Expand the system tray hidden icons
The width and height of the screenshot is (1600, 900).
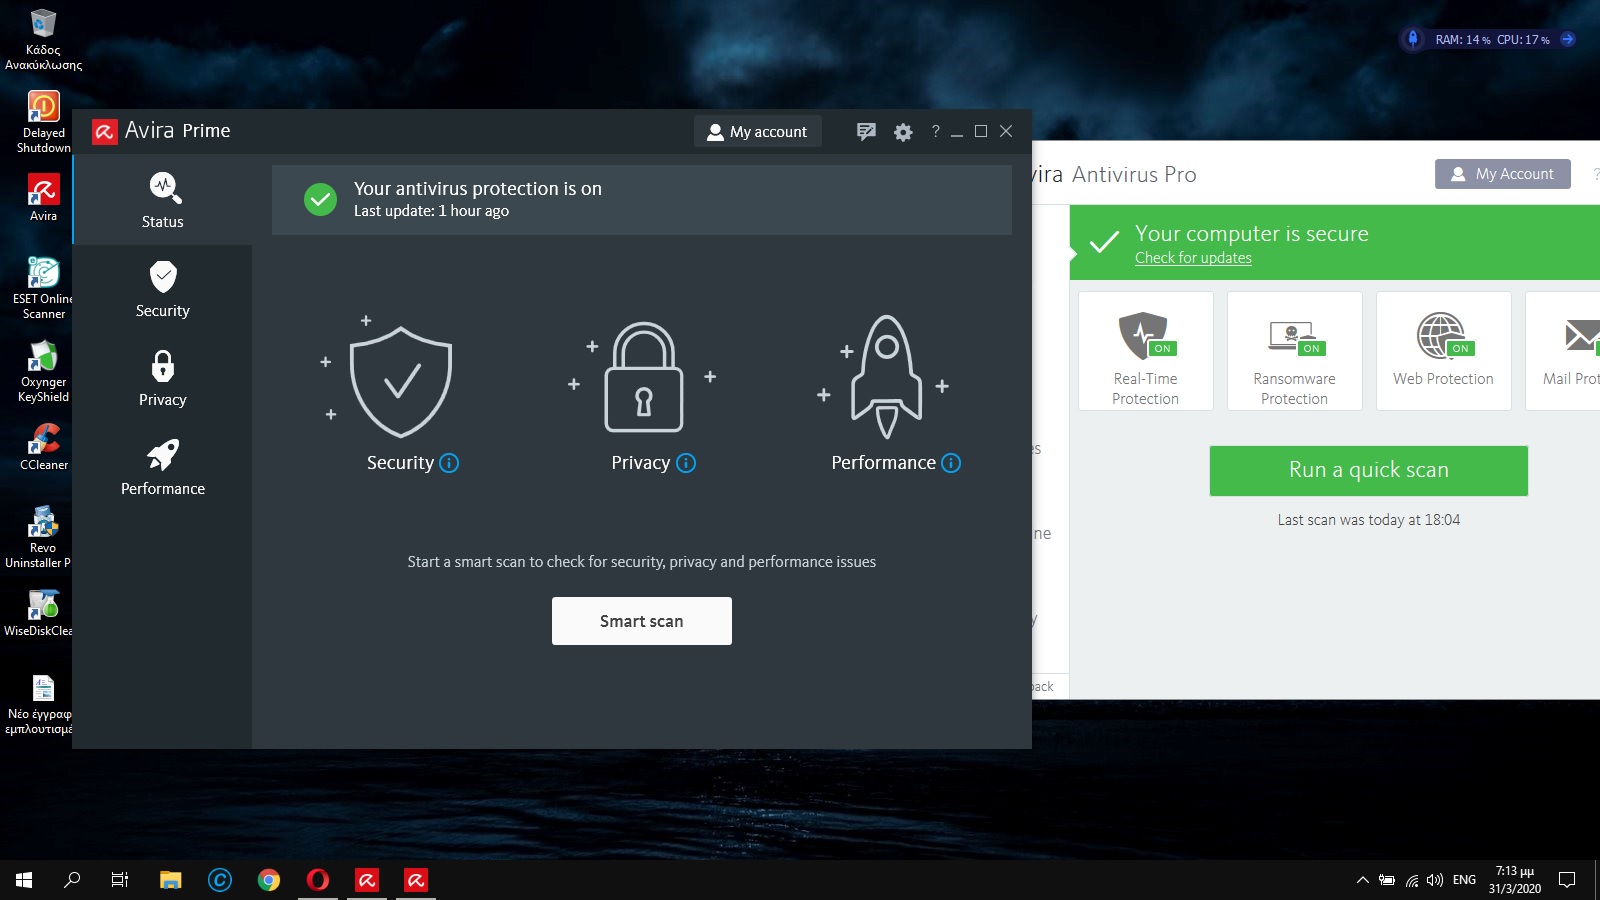[x=1362, y=880]
